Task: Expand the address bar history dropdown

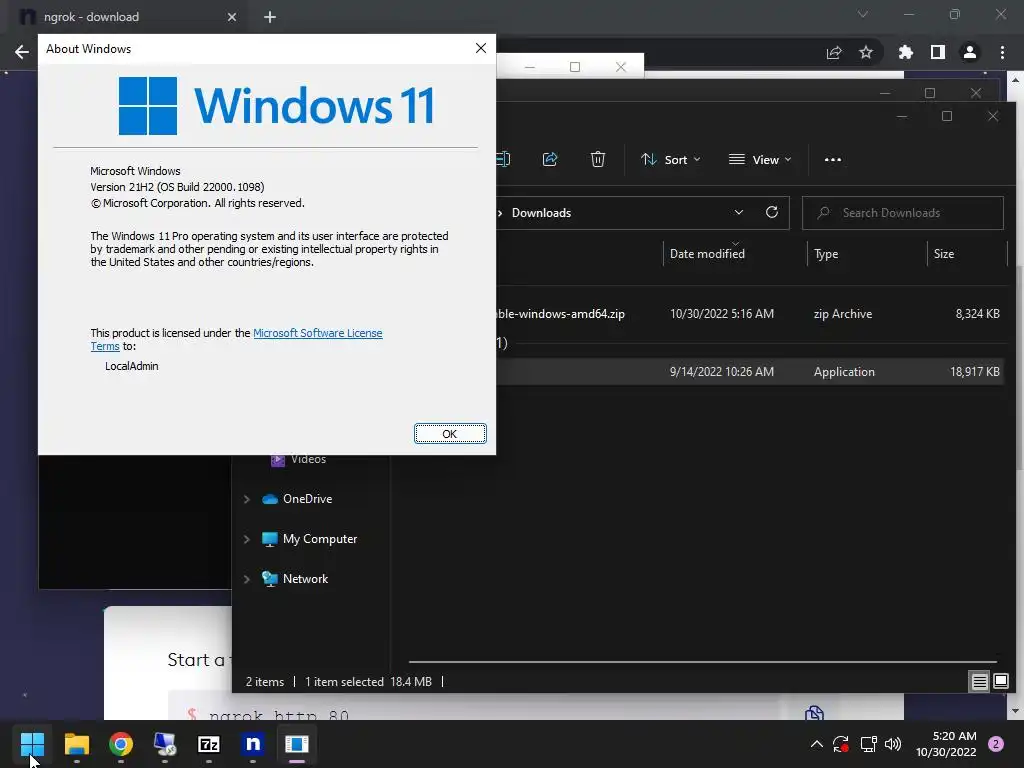Action: click(739, 212)
